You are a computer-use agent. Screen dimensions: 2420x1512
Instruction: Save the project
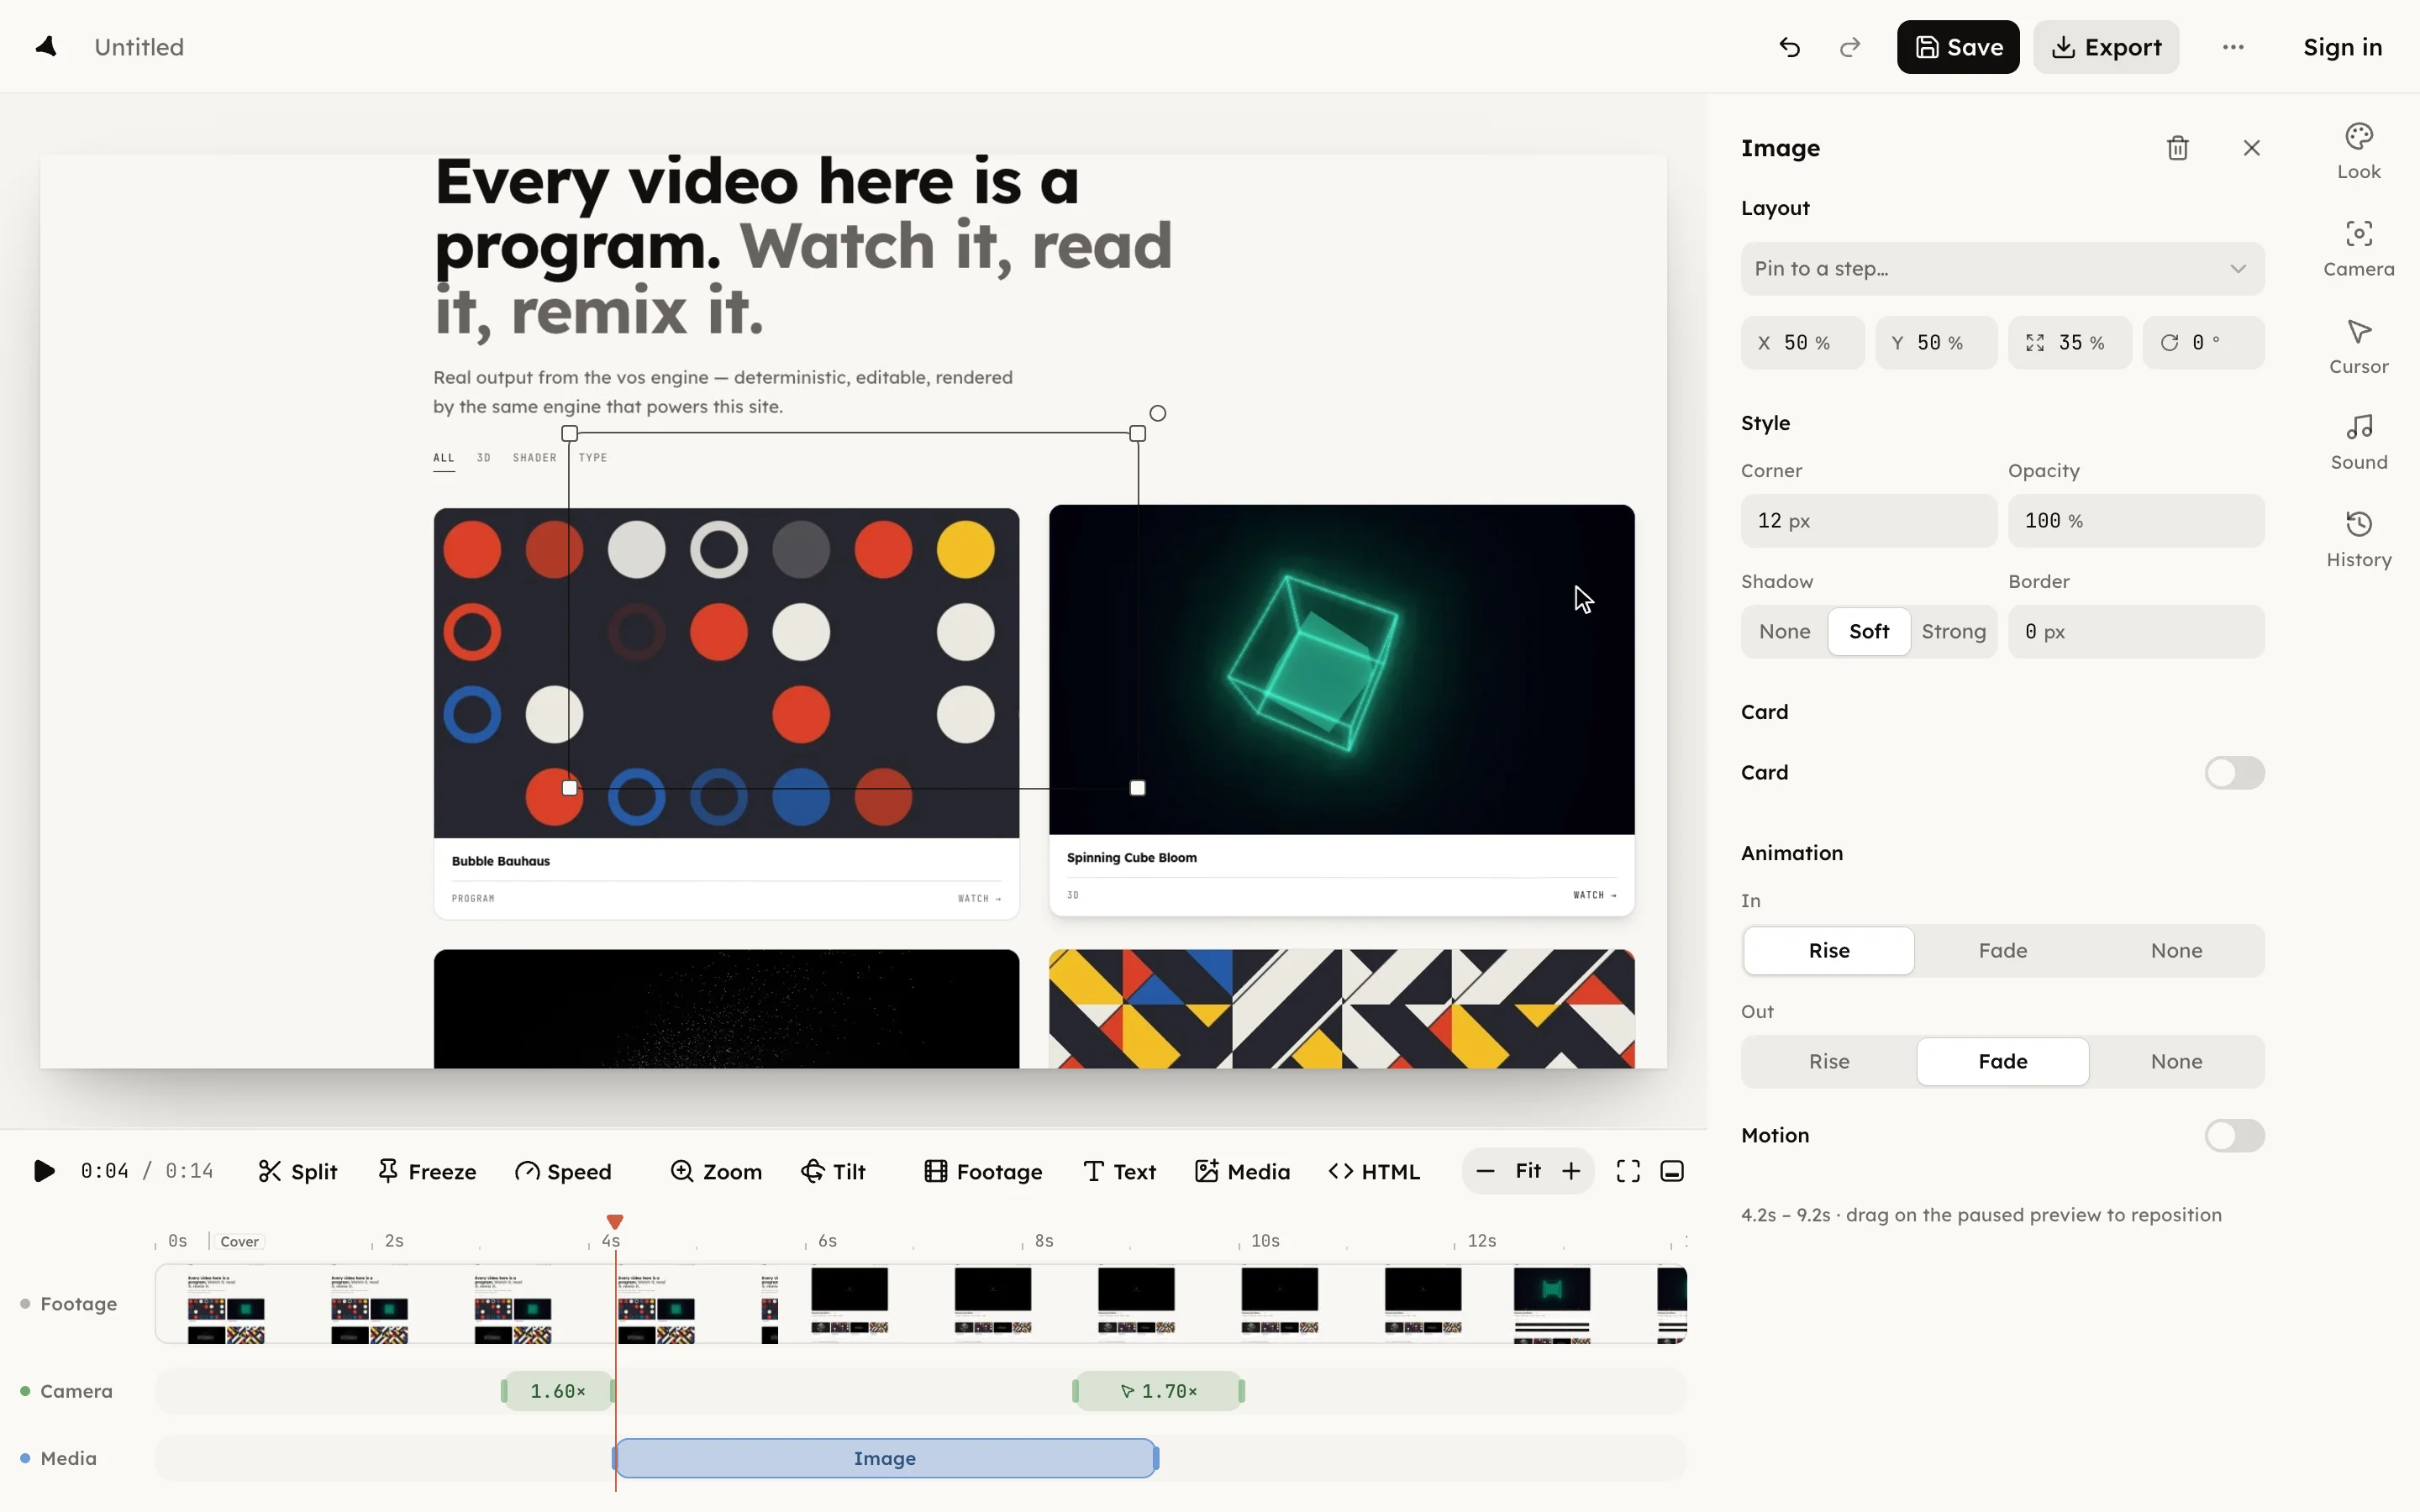[x=1957, y=47]
